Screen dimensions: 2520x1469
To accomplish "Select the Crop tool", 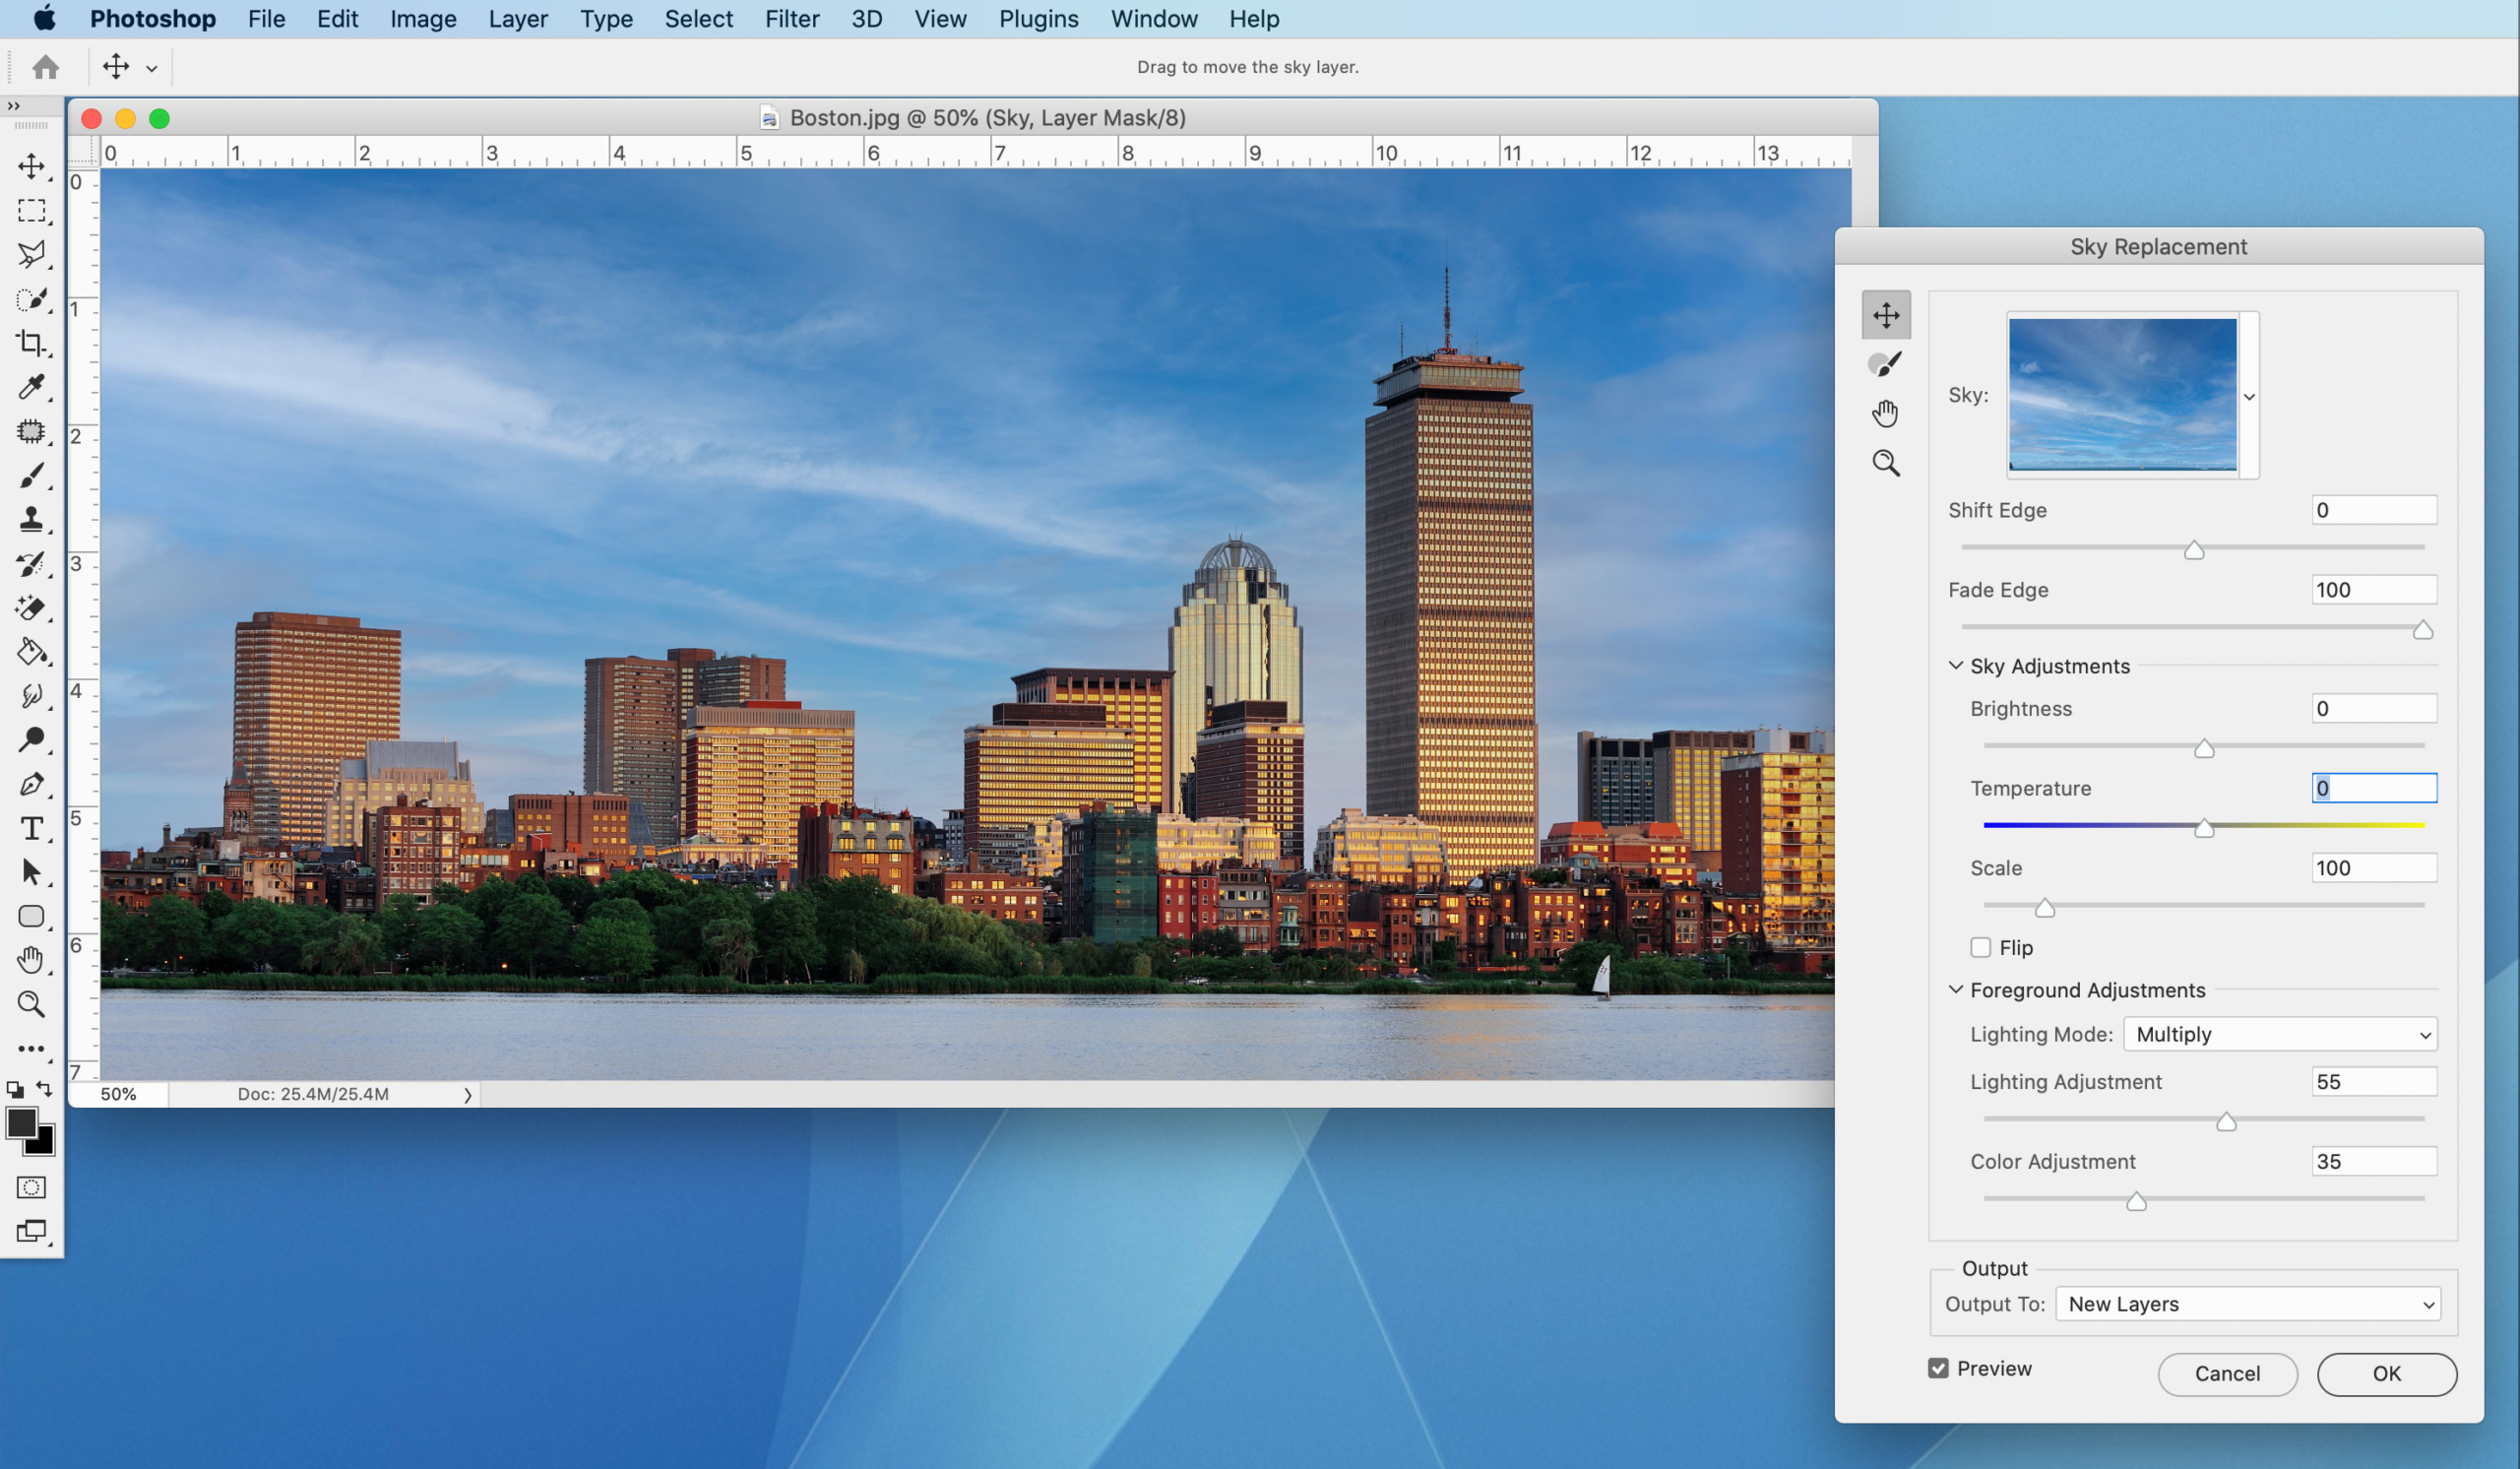I will tap(31, 343).
